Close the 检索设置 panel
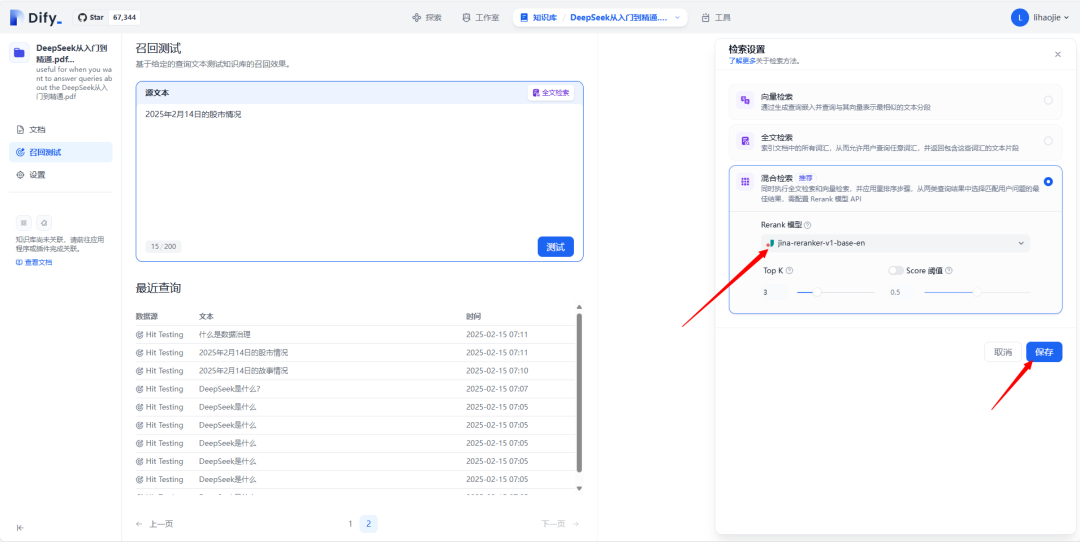Screen dimensions: 1080x542 [1058, 54]
